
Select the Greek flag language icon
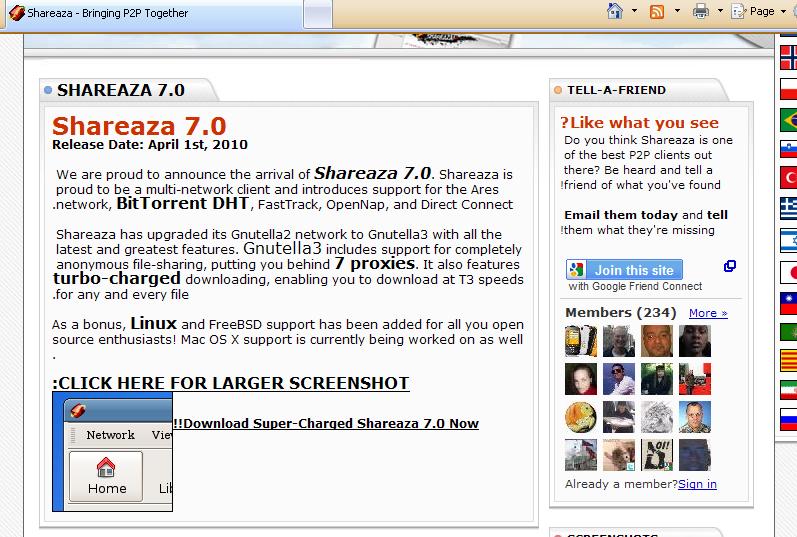coord(788,209)
